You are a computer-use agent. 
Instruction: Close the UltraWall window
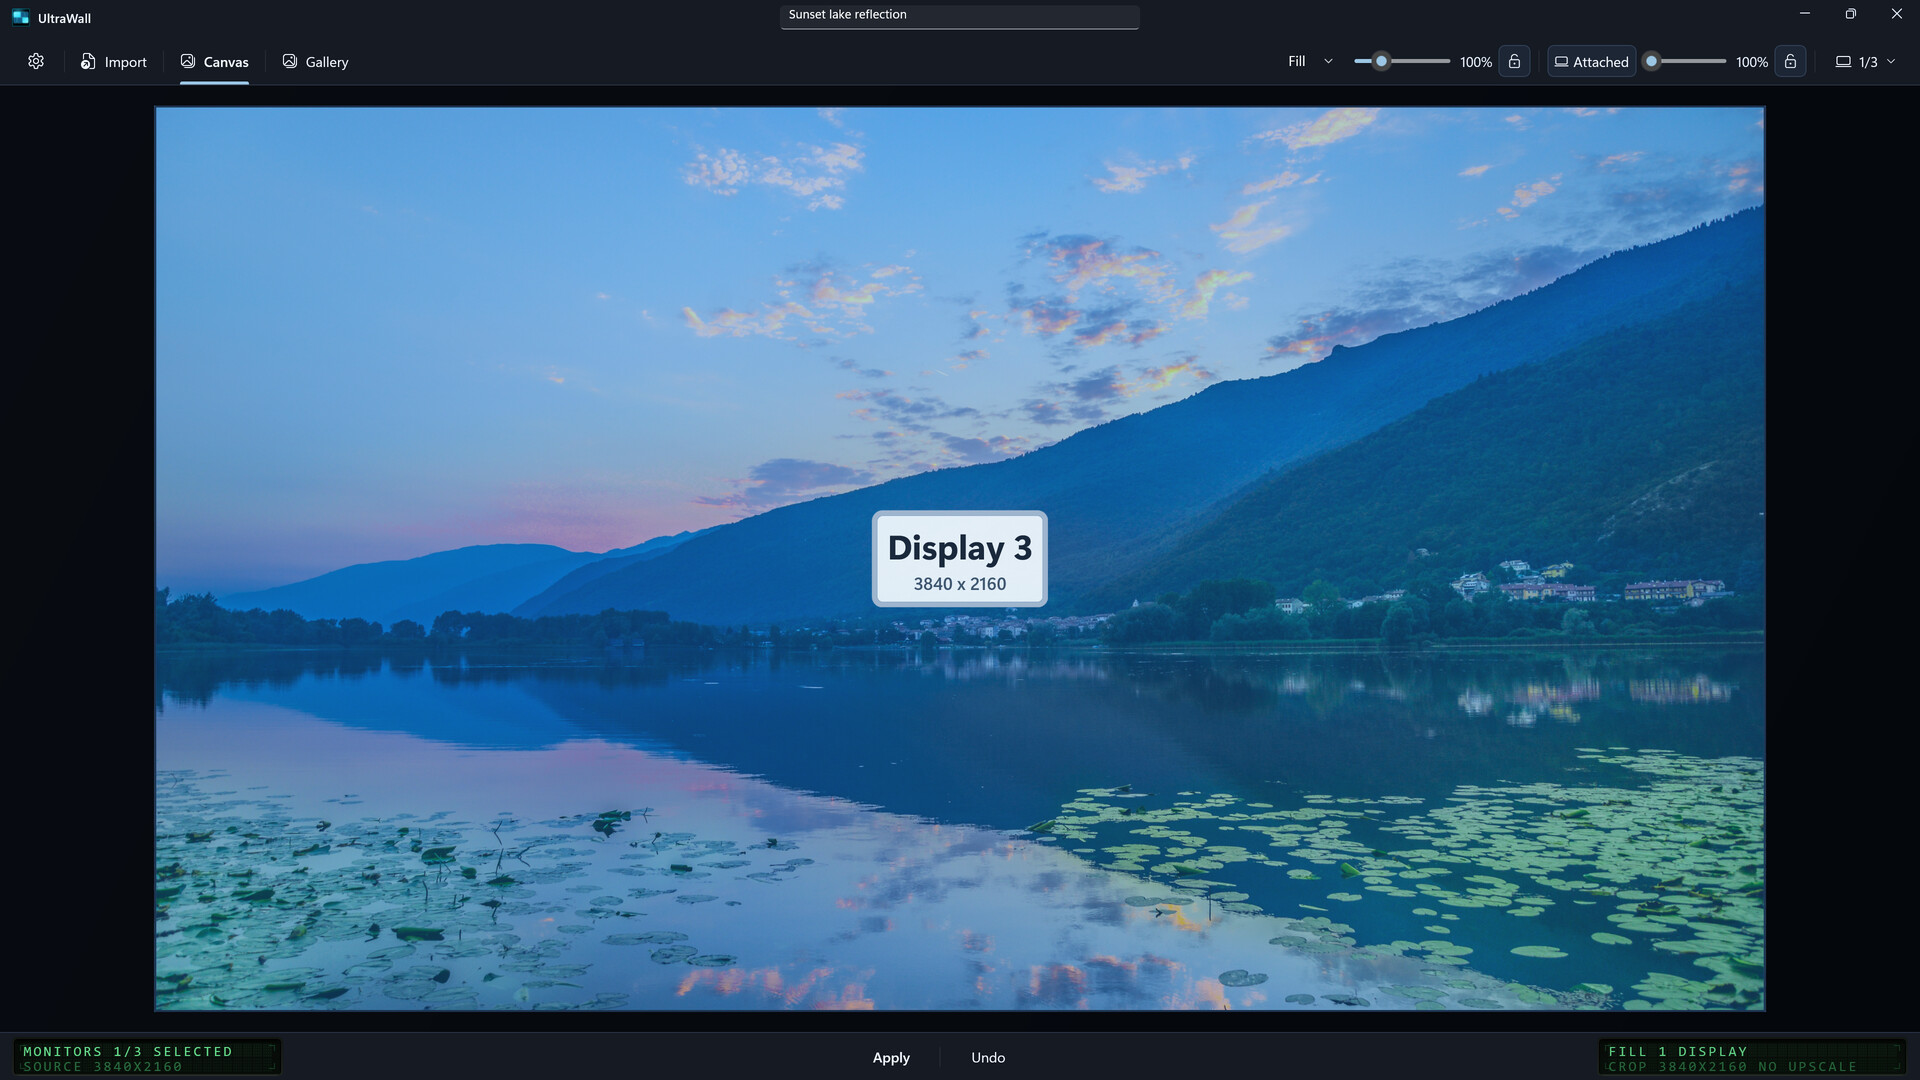coord(1897,14)
